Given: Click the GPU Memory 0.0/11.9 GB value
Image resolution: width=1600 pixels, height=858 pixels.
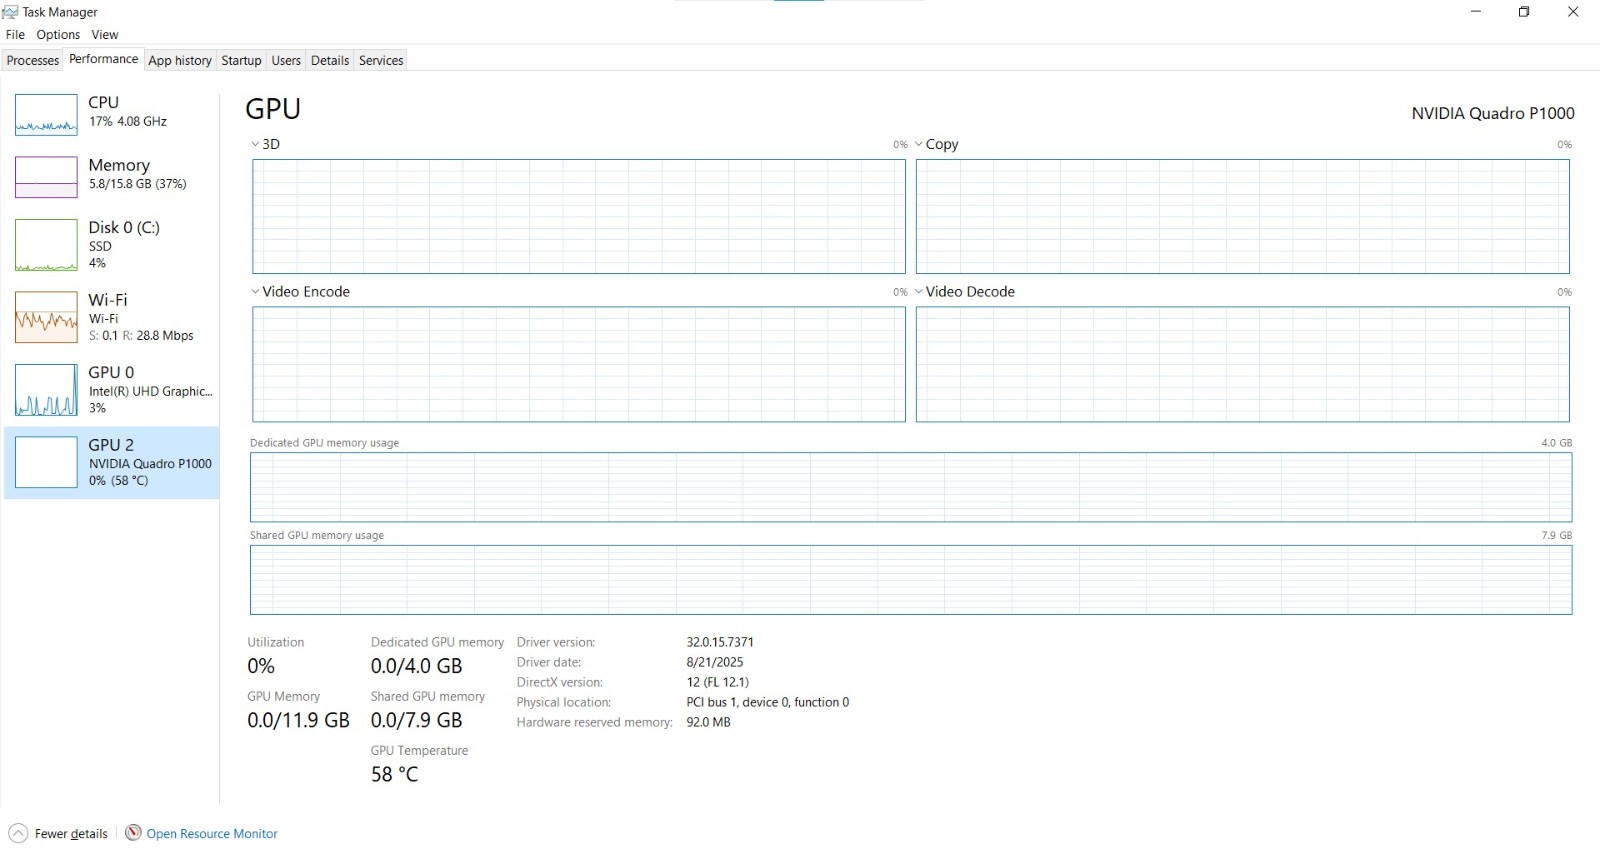Looking at the screenshot, I should [298, 720].
